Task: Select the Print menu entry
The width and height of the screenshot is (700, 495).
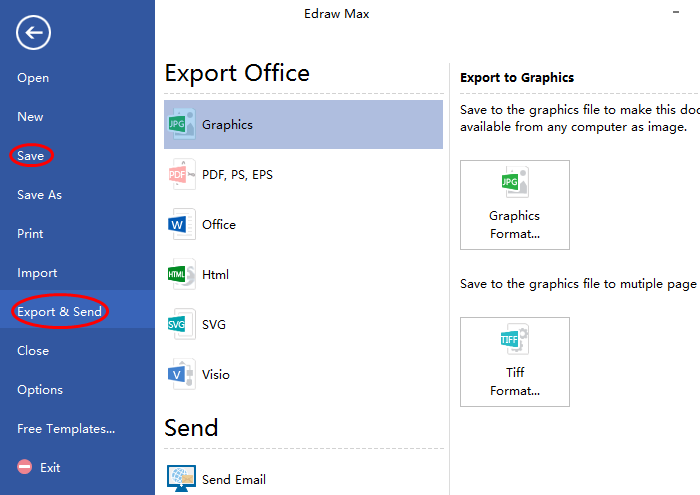Action: (30, 234)
